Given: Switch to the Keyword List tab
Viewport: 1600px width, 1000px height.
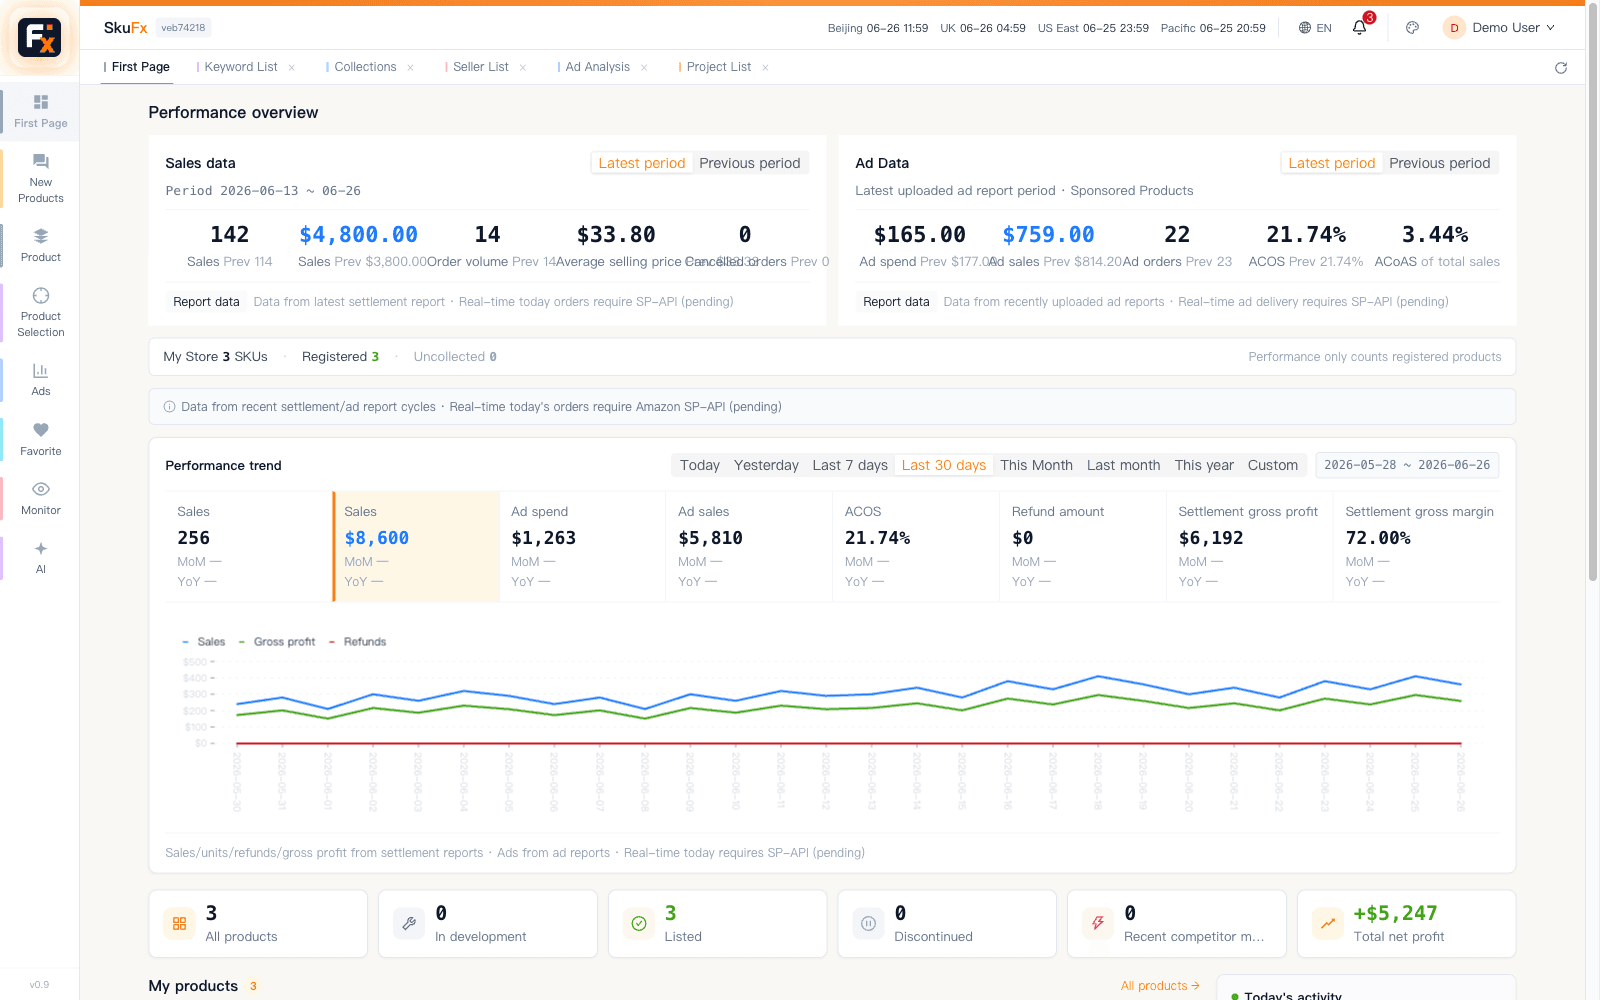Looking at the screenshot, I should [241, 67].
